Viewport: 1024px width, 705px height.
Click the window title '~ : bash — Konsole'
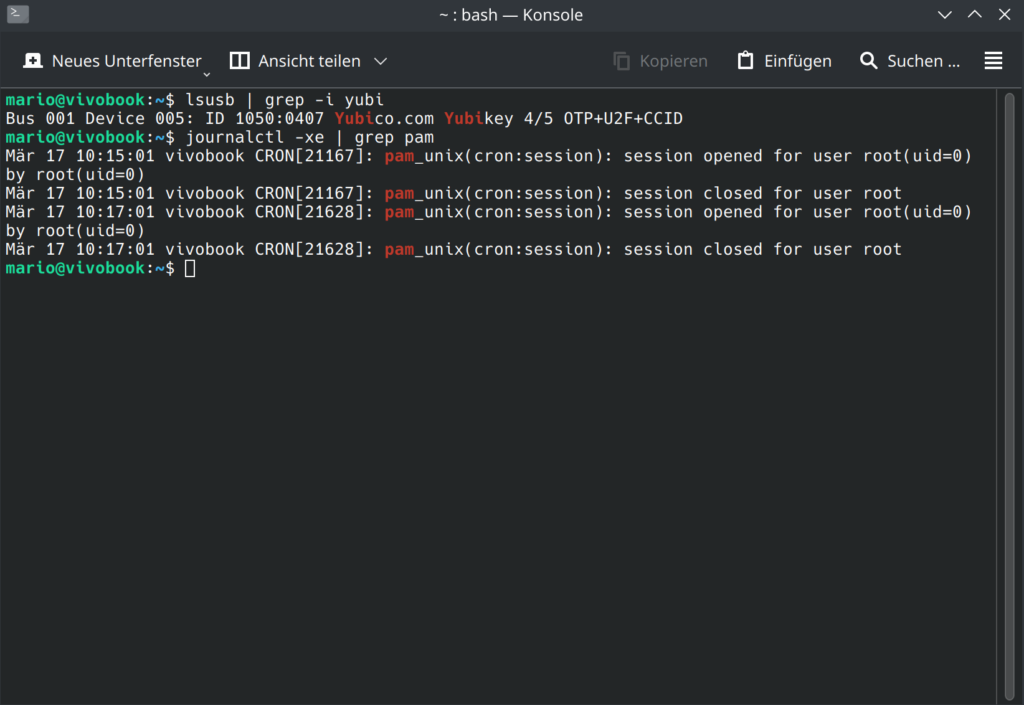coord(511,14)
